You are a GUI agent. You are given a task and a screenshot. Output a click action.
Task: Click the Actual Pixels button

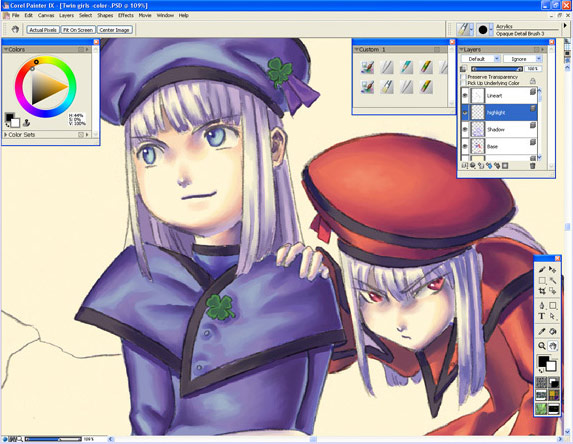43,30
